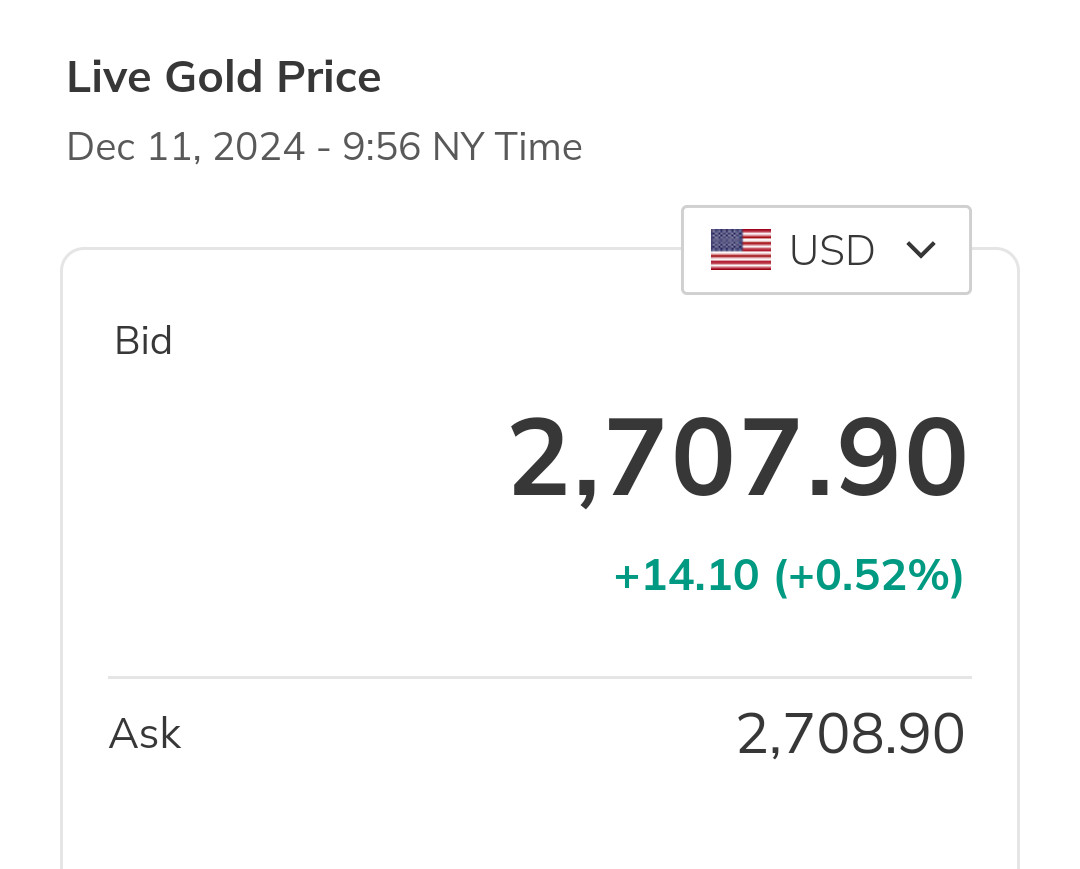Viewport: 1080px width, 869px height.
Task: Select the Ask label
Action: point(144,734)
